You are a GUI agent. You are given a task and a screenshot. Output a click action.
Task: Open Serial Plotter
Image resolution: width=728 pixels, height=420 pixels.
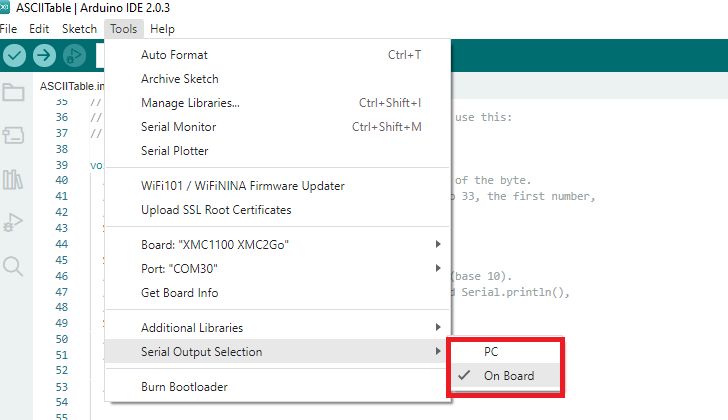(278, 151)
